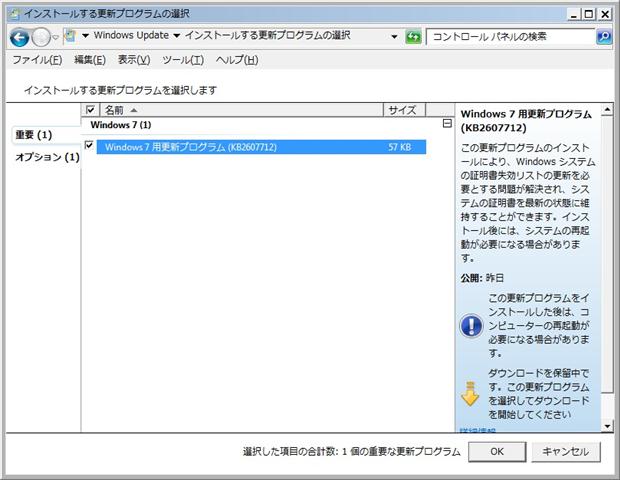Click the Control Panel icon in address bar
The image size is (620, 480).
coord(70,36)
